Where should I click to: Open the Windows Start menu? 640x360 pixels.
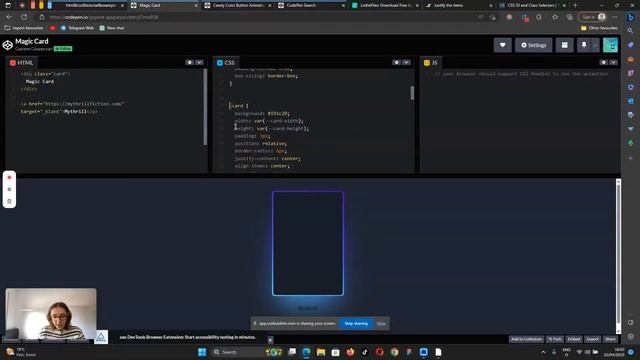point(202,352)
